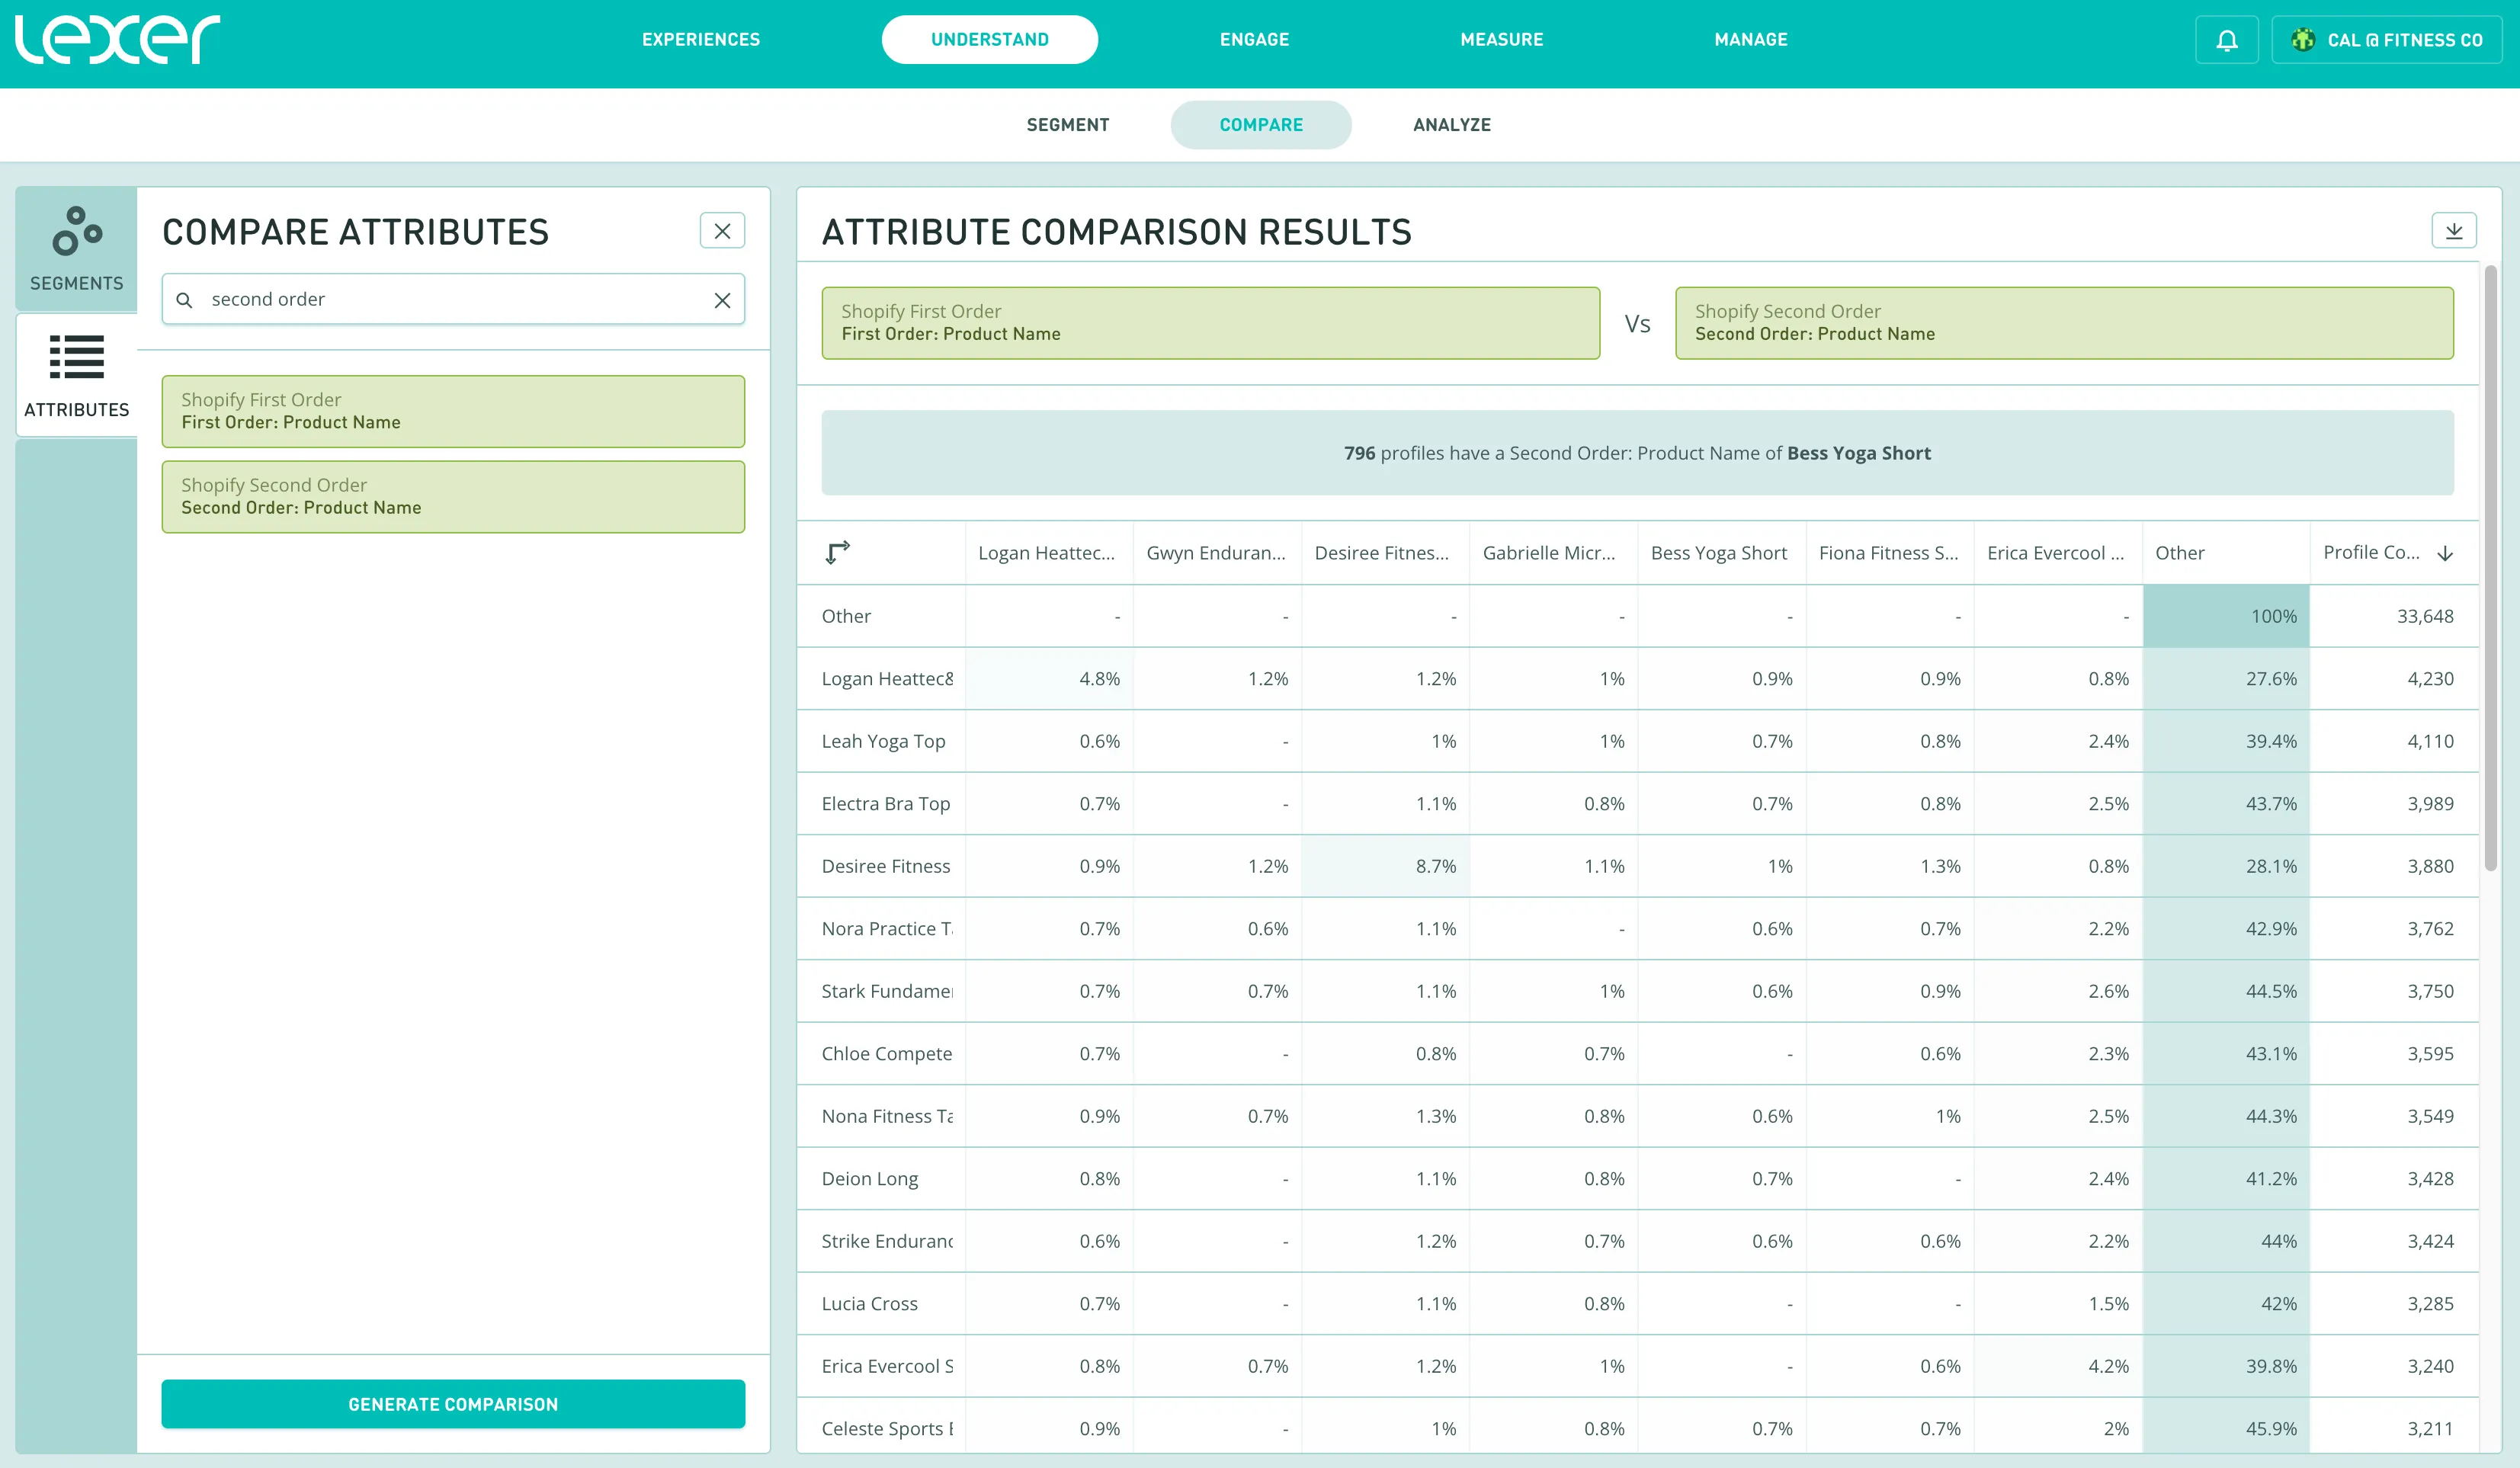This screenshot has width=2520, height=1468.
Task: Download the comparison results
Action: point(2453,231)
